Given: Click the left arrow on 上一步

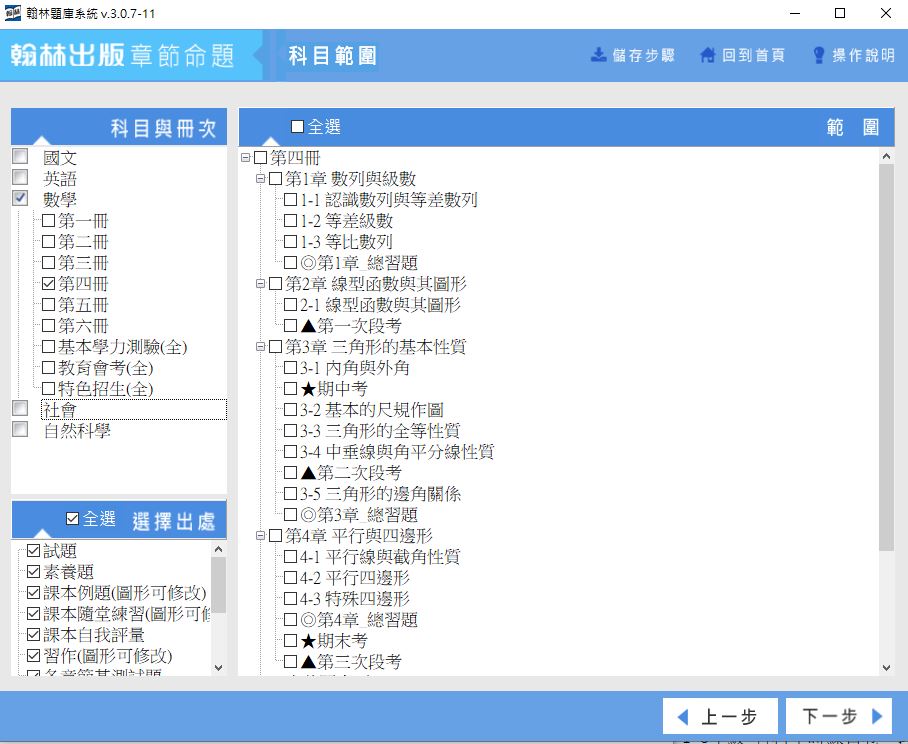Looking at the screenshot, I should click(683, 717).
